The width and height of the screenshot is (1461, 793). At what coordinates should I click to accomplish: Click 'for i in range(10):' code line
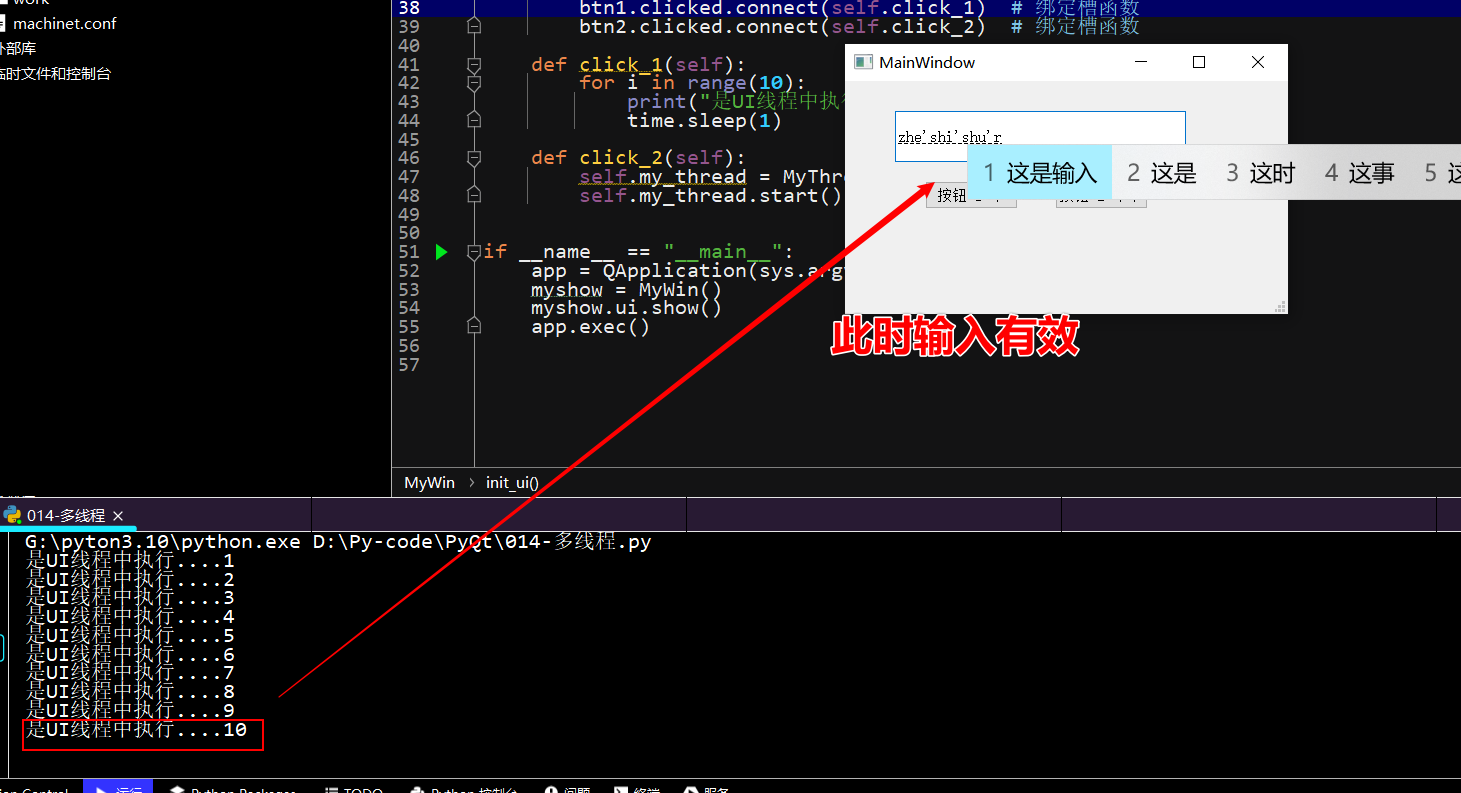692,83
